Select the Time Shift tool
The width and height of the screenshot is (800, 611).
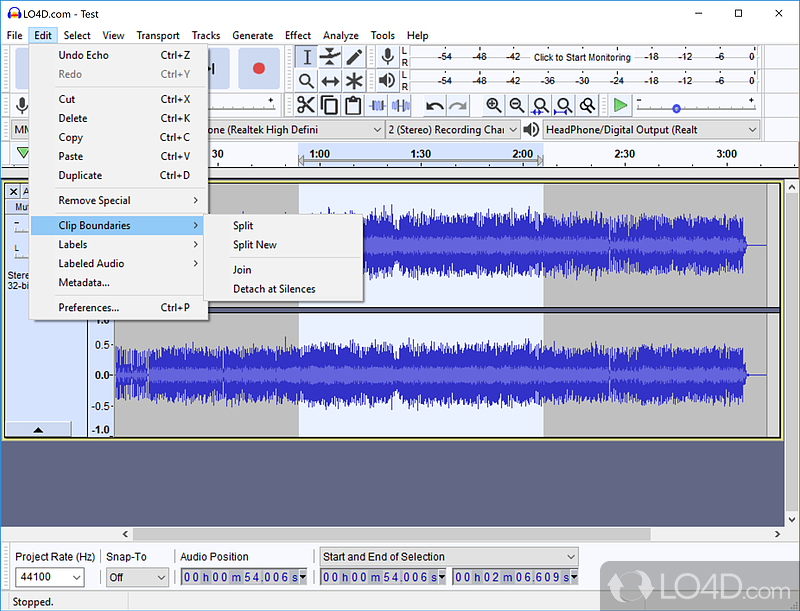330,81
